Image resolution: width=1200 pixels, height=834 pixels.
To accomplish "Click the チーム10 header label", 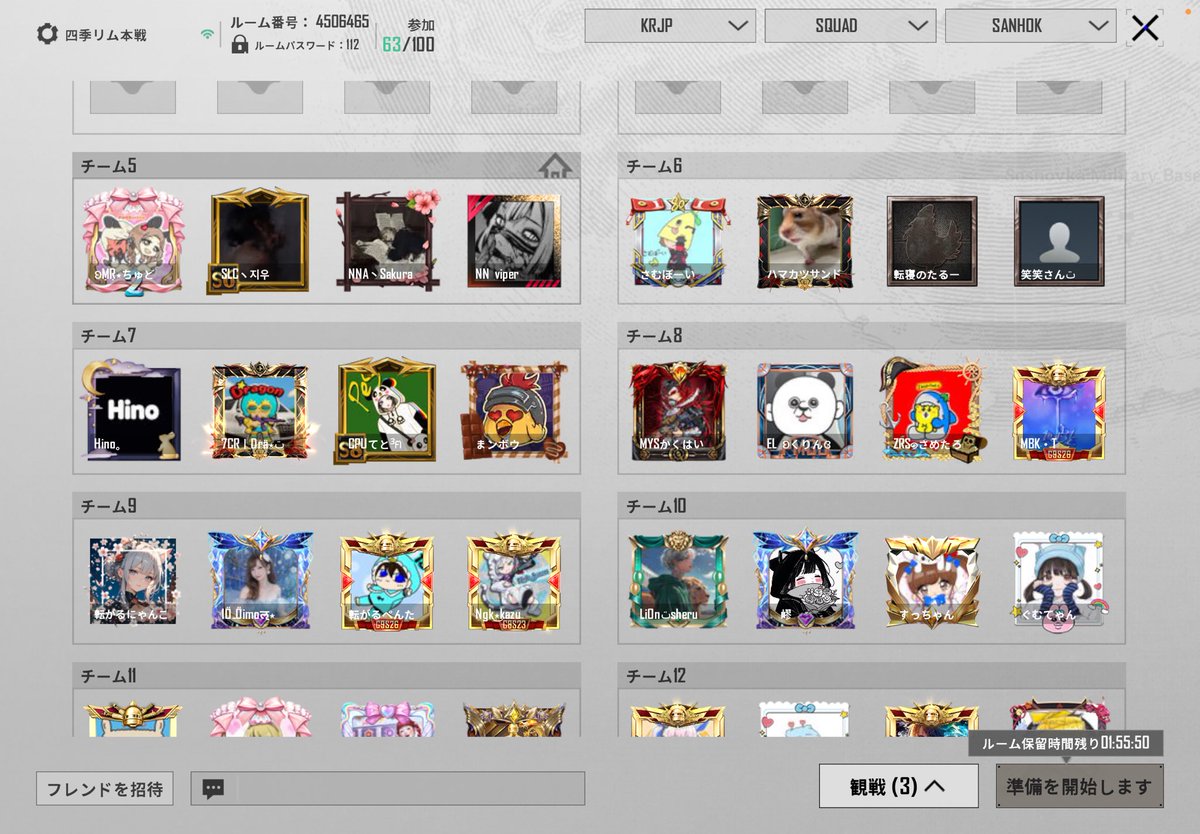I will pyautogui.click(x=658, y=506).
